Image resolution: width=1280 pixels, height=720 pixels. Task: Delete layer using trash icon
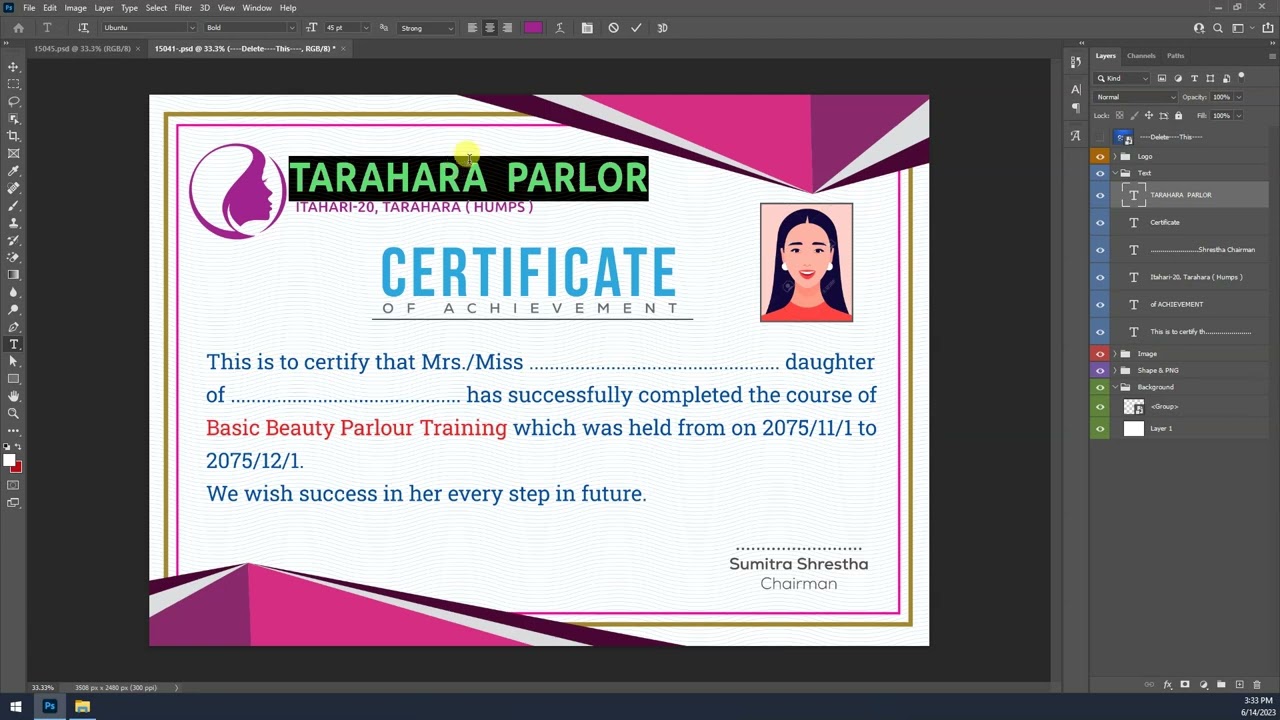coord(1257,685)
